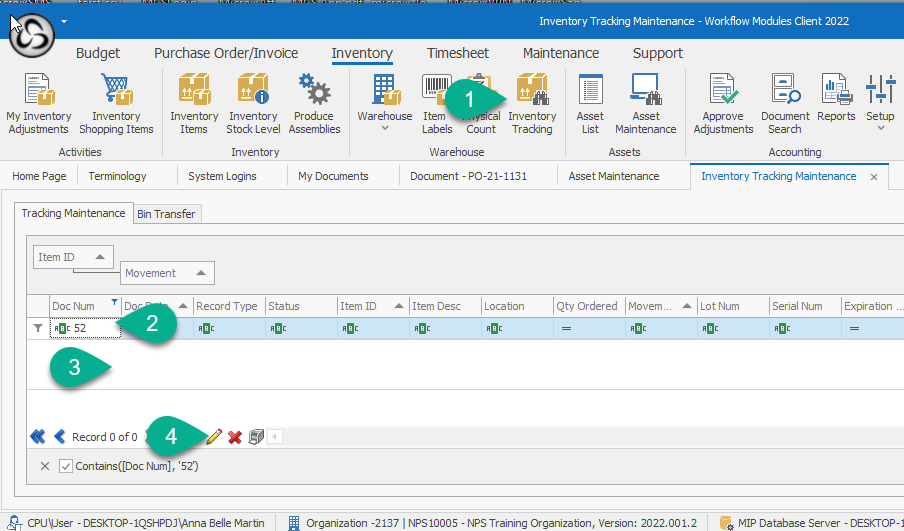Expand the Warehouse dropdown

(x=385, y=129)
